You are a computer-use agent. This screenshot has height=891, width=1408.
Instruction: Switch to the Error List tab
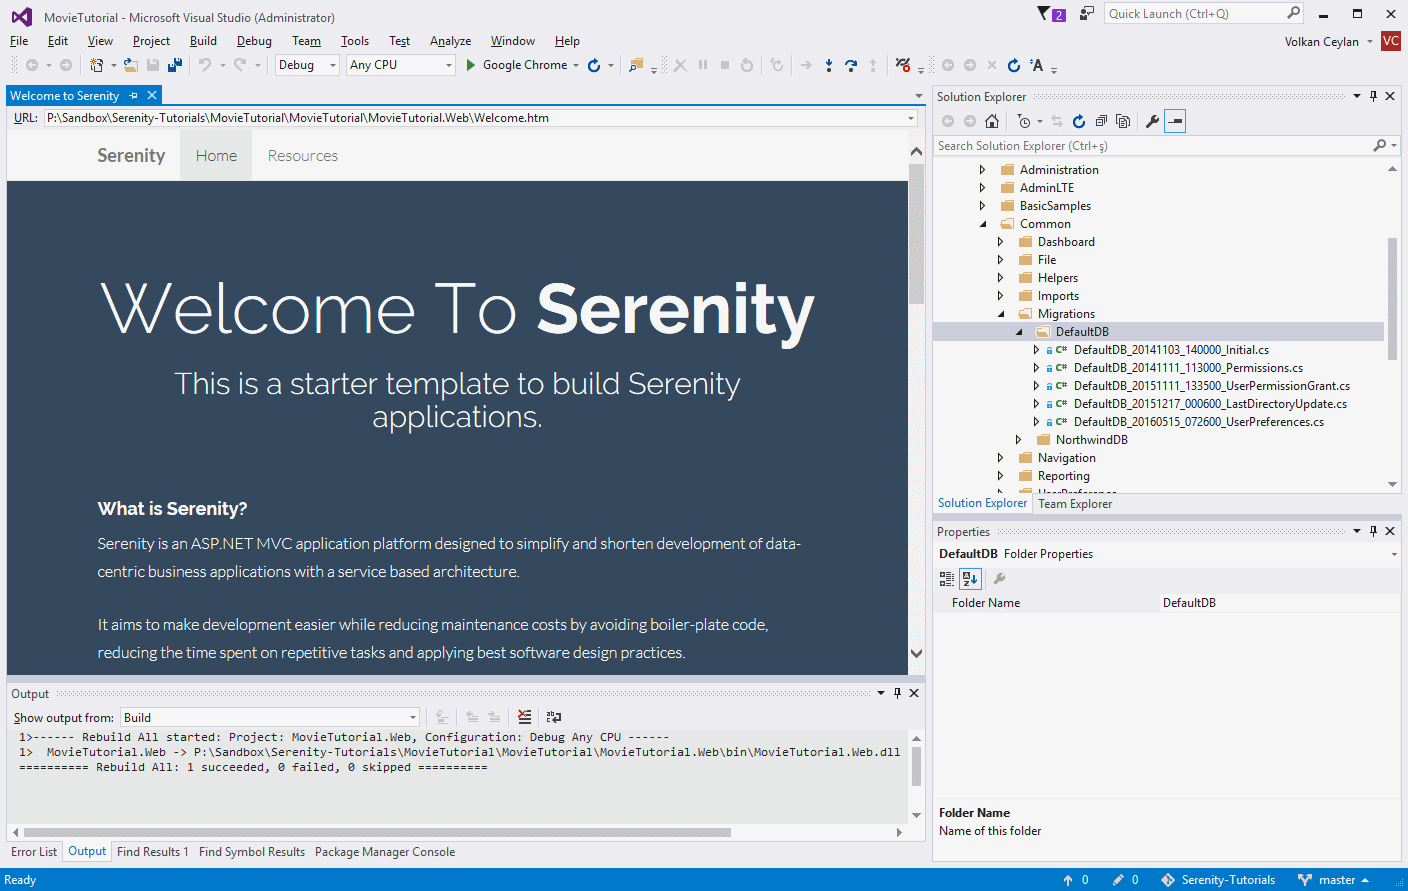[x=34, y=852]
